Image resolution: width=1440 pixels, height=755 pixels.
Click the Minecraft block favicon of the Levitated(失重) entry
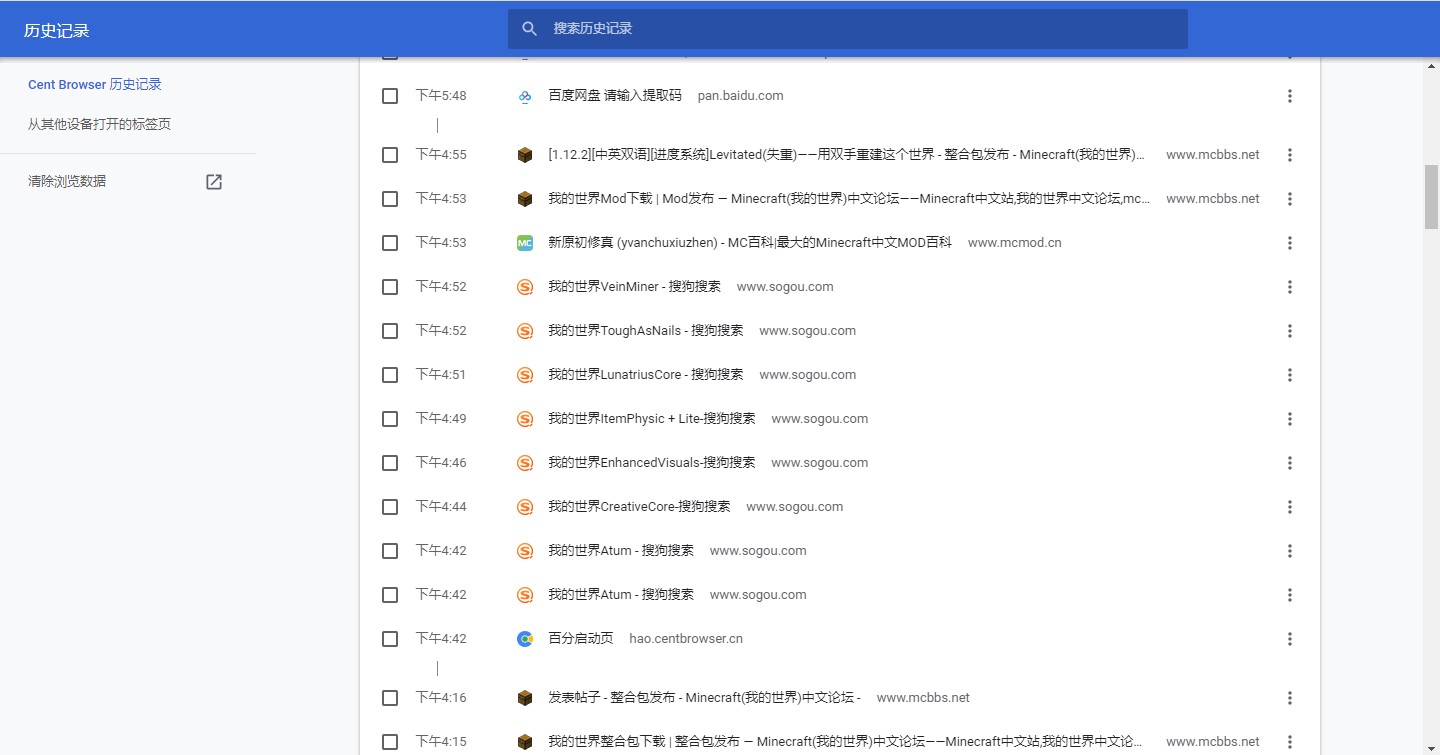coord(525,155)
